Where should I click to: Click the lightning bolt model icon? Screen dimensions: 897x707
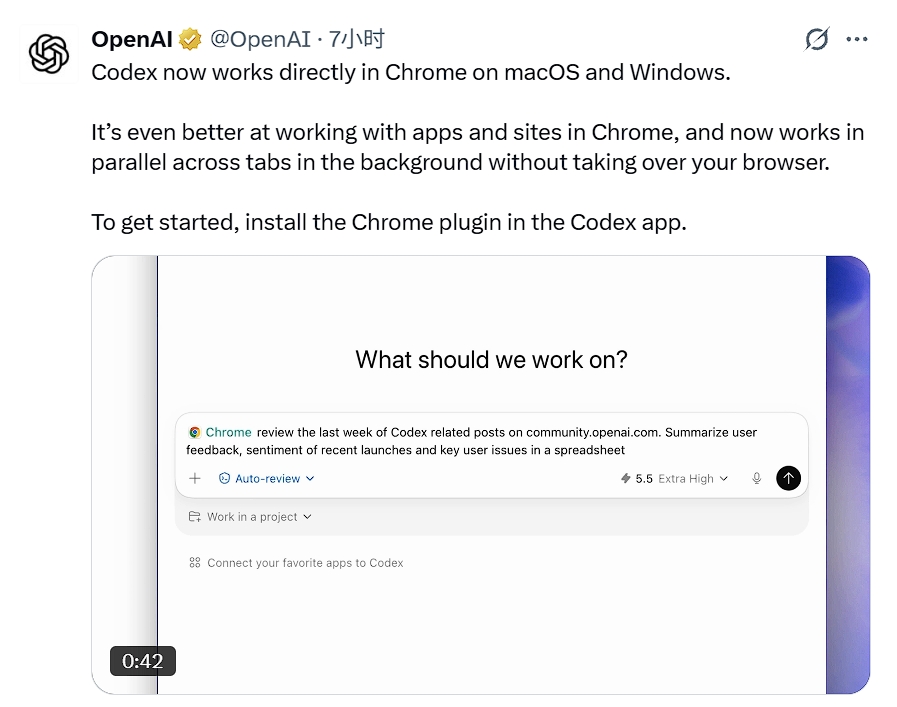(626, 478)
